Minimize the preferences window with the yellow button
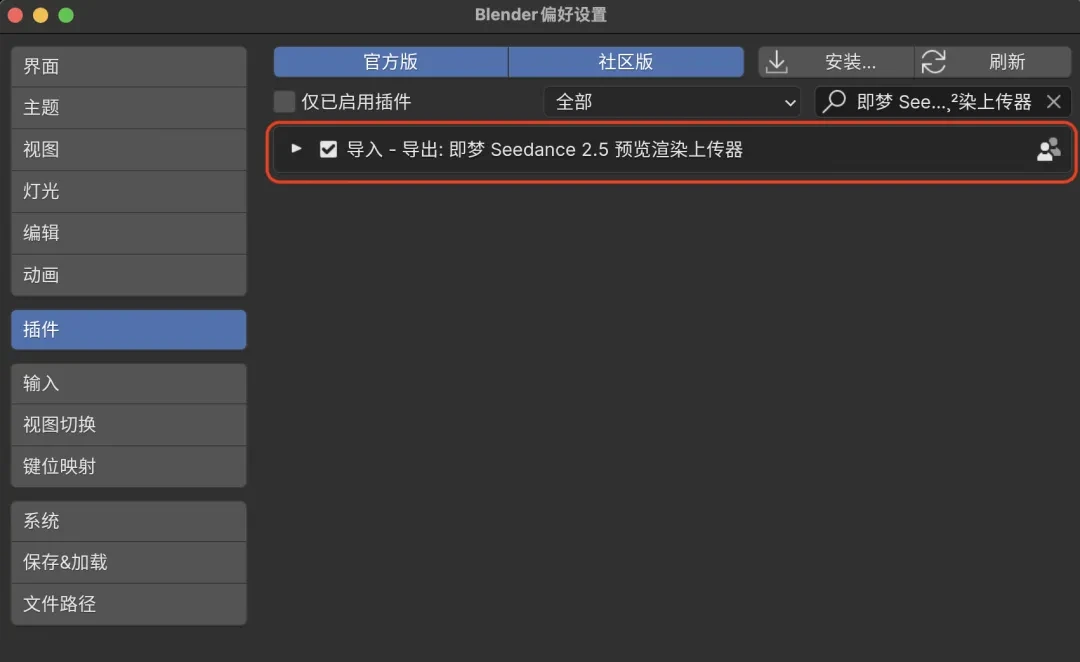 coord(41,15)
